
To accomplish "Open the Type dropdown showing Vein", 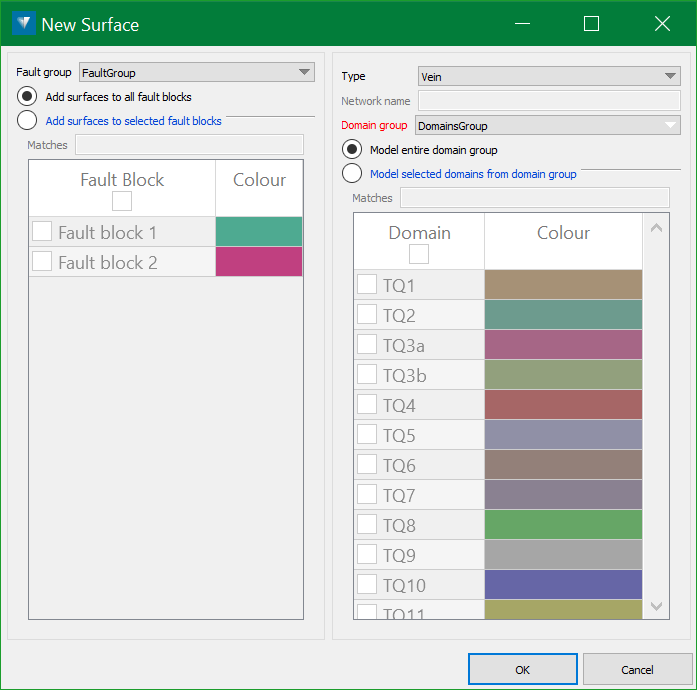I will pos(548,76).
